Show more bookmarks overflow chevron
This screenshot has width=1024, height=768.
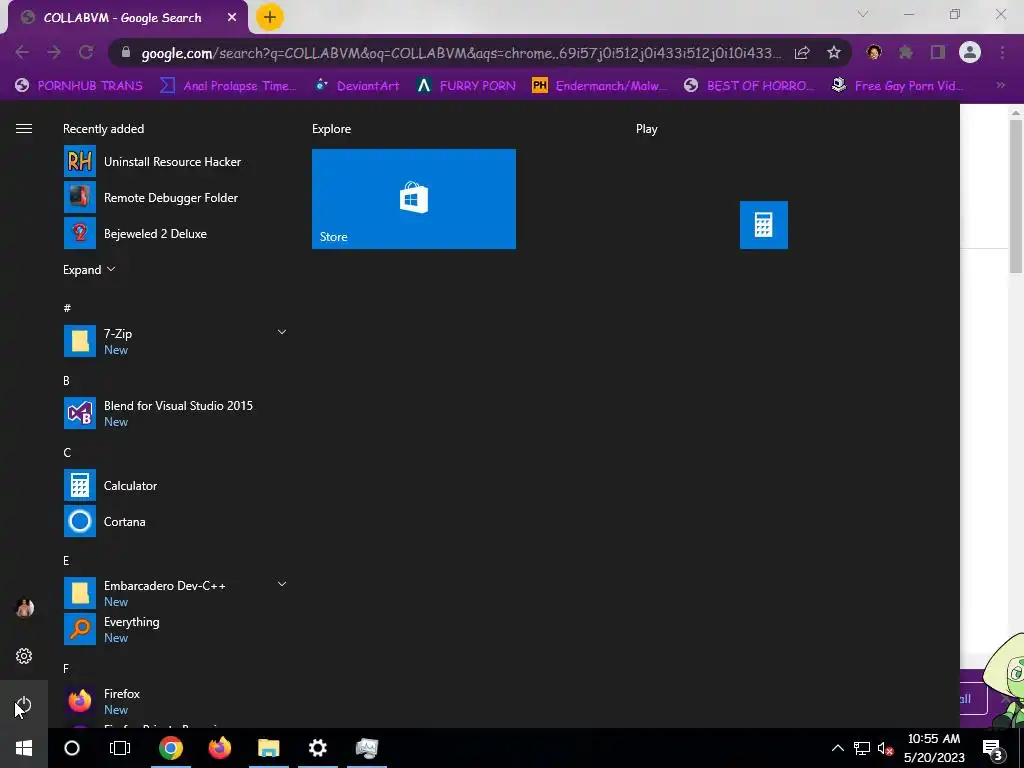pos(1000,85)
